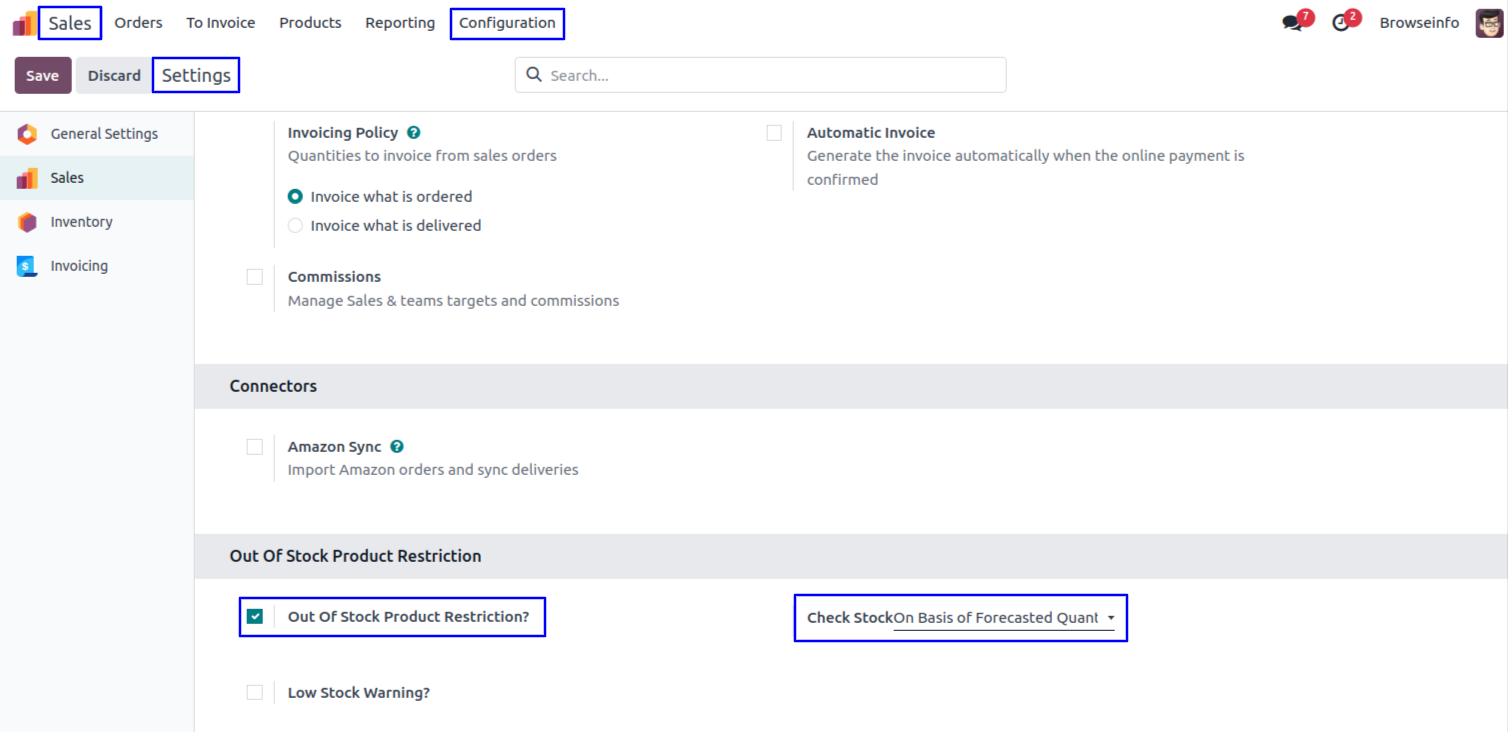Image resolution: width=1508 pixels, height=732 pixels.
Task: Select the Inventory sidebar icon
Action: click(x=27, y=222)
